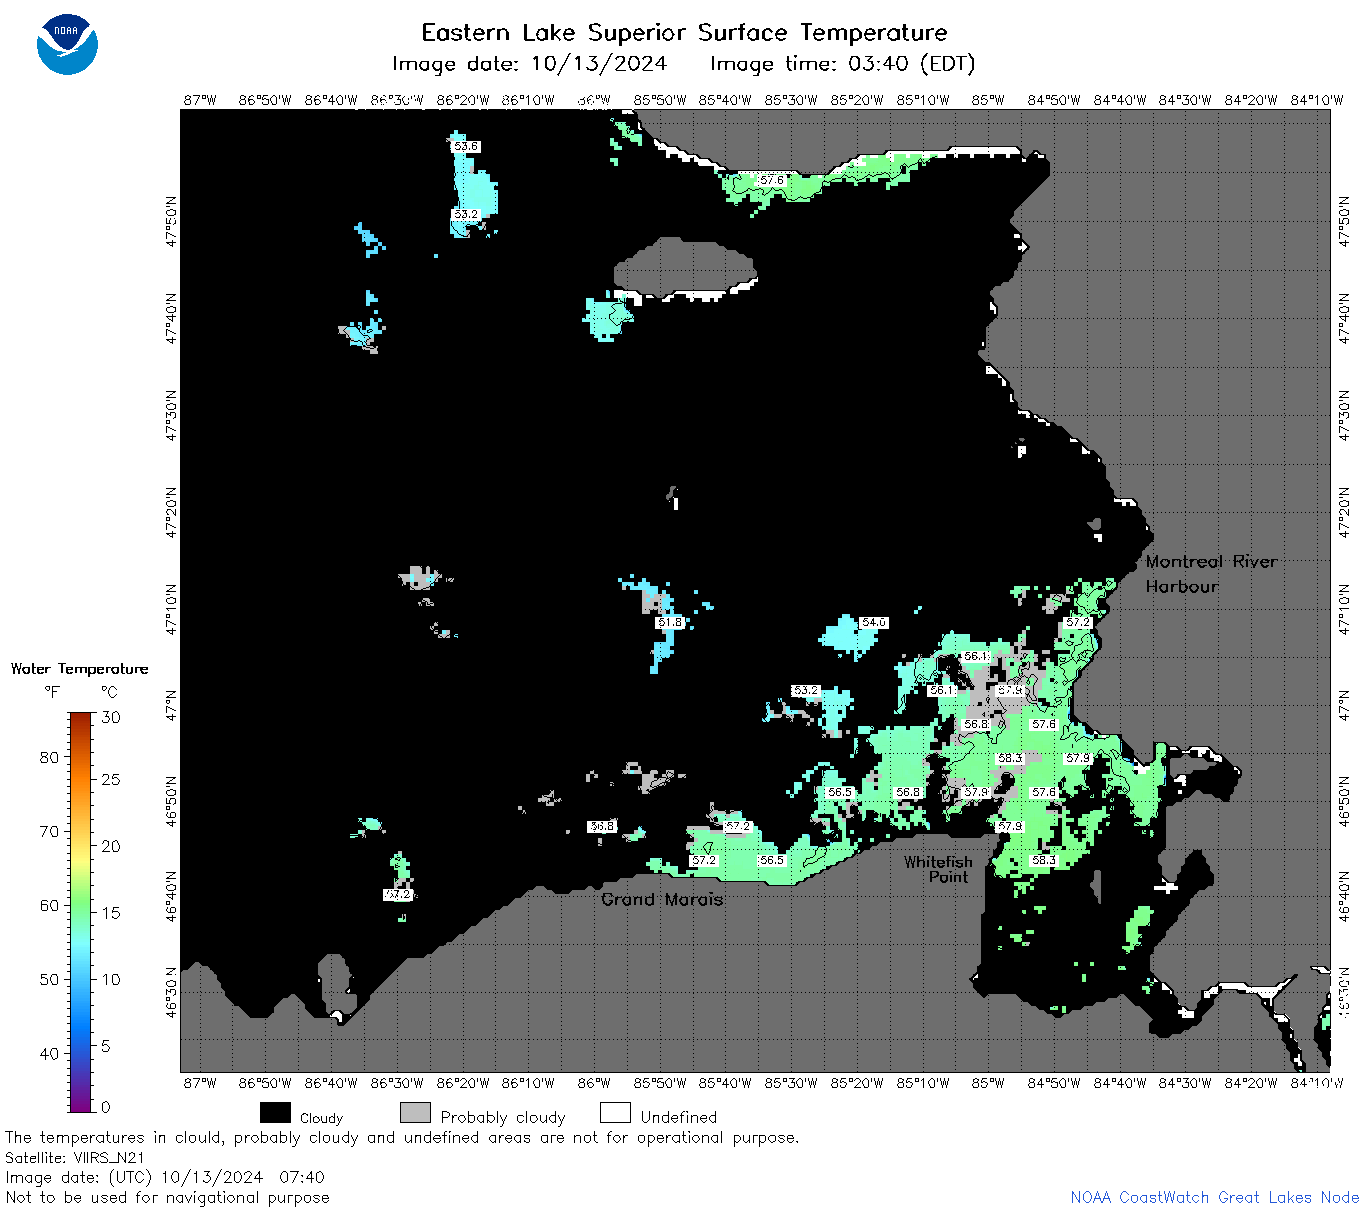
Task: Click the 51.8 temperature reading on the map
Action: click(x=669, y=622)
